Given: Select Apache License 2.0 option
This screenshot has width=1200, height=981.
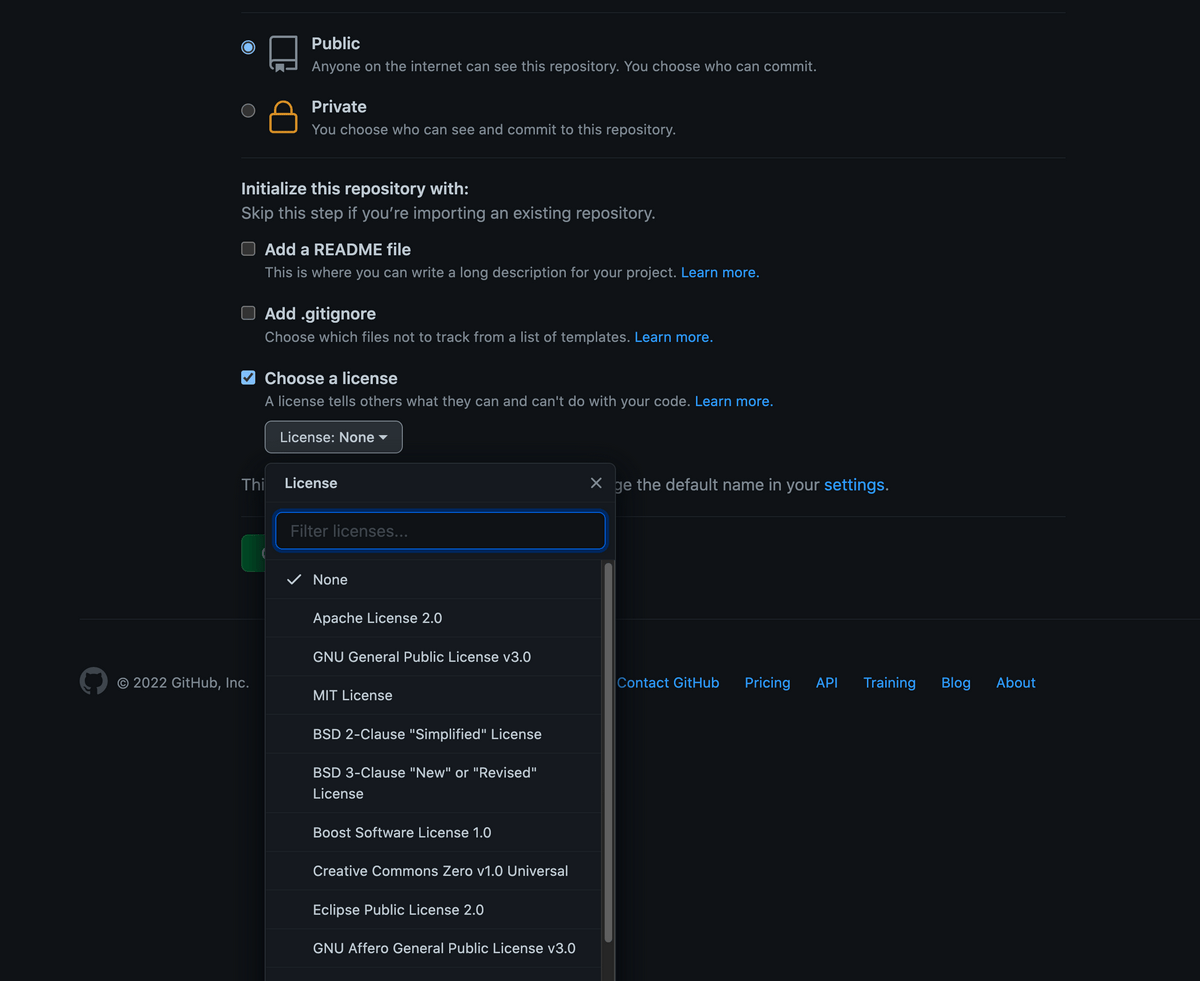Looking at the screenshot, I should (377, 618).
